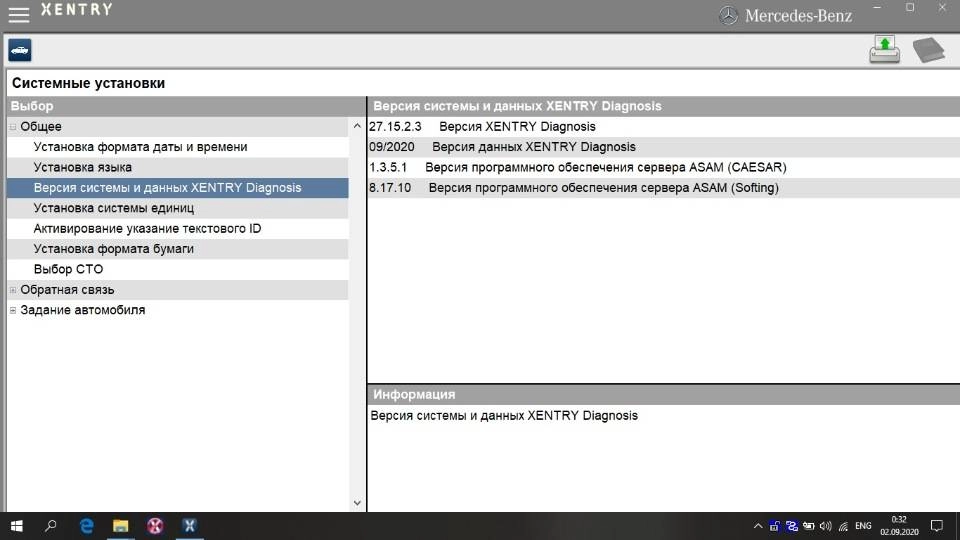The height and width of the screenshot is (540, 960).
Task: Expand the Задание автомобиля node
Action: coord(13,310)
